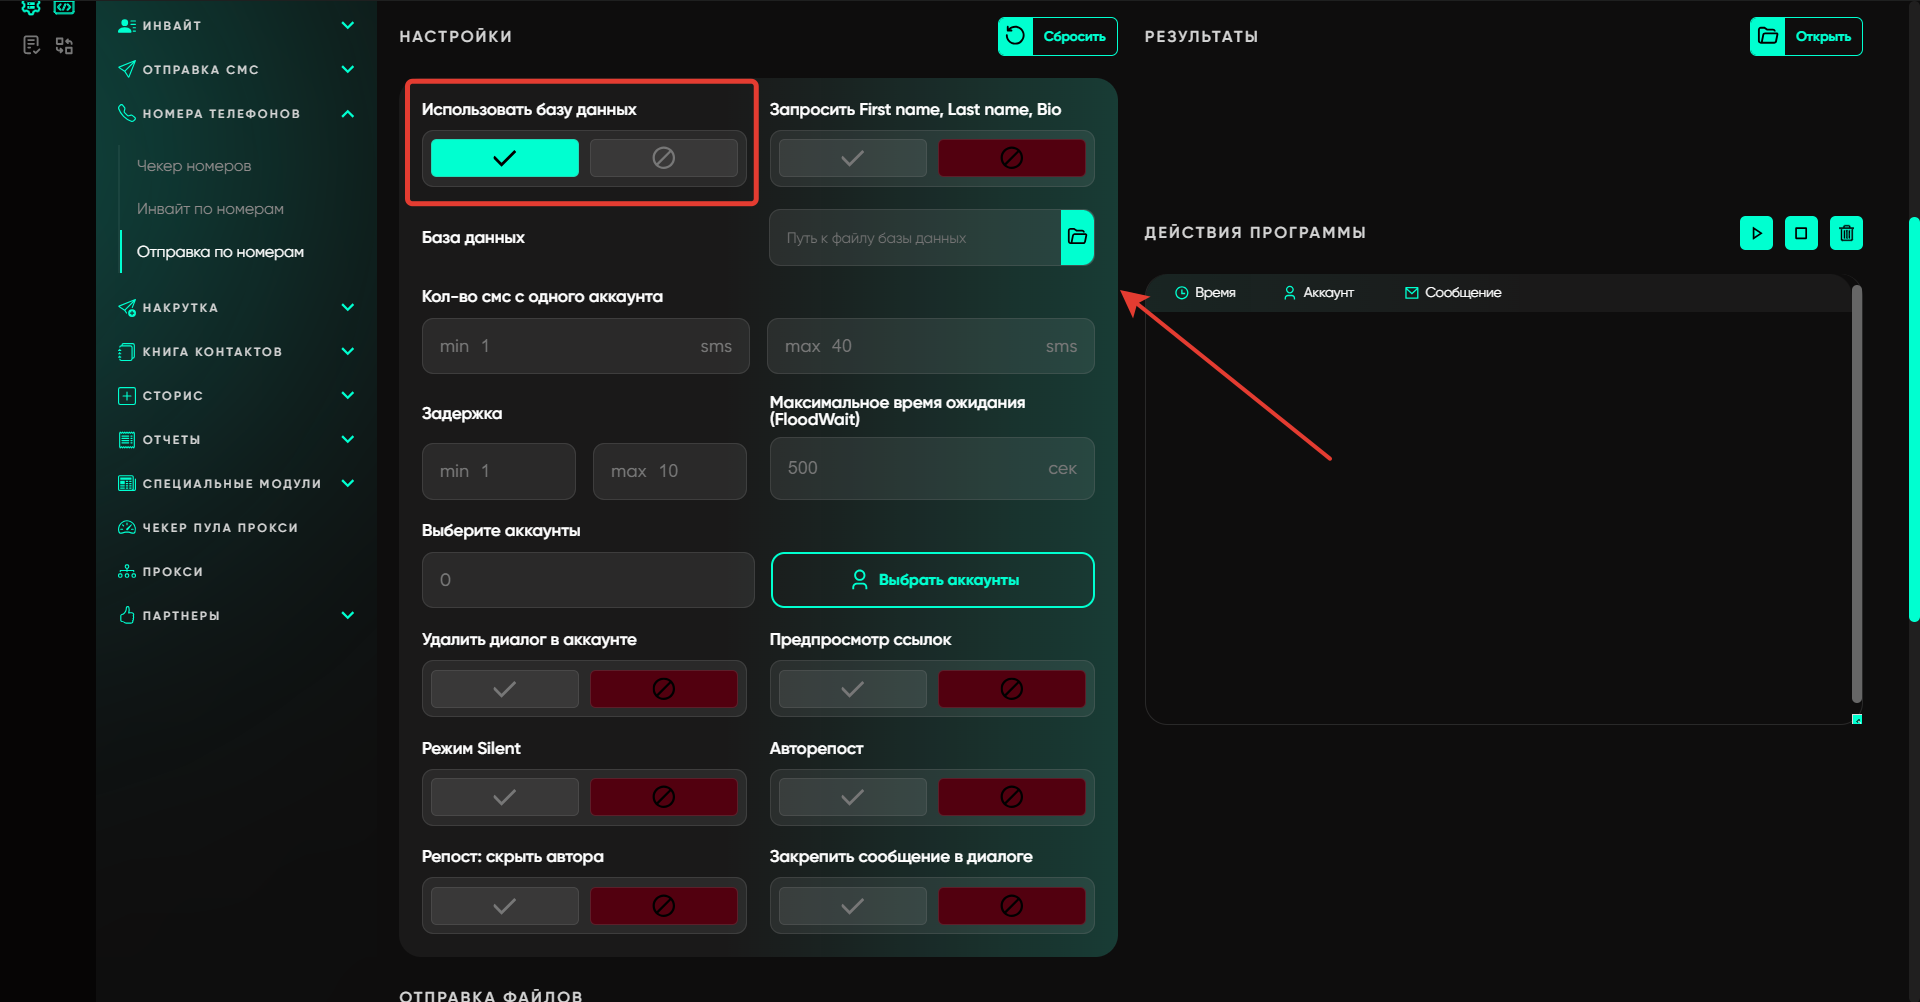Image resolution: width=1920 pixels, height=1002 pixels.
Task: Select Инвайт по номерам menu item
Action: 210,209
